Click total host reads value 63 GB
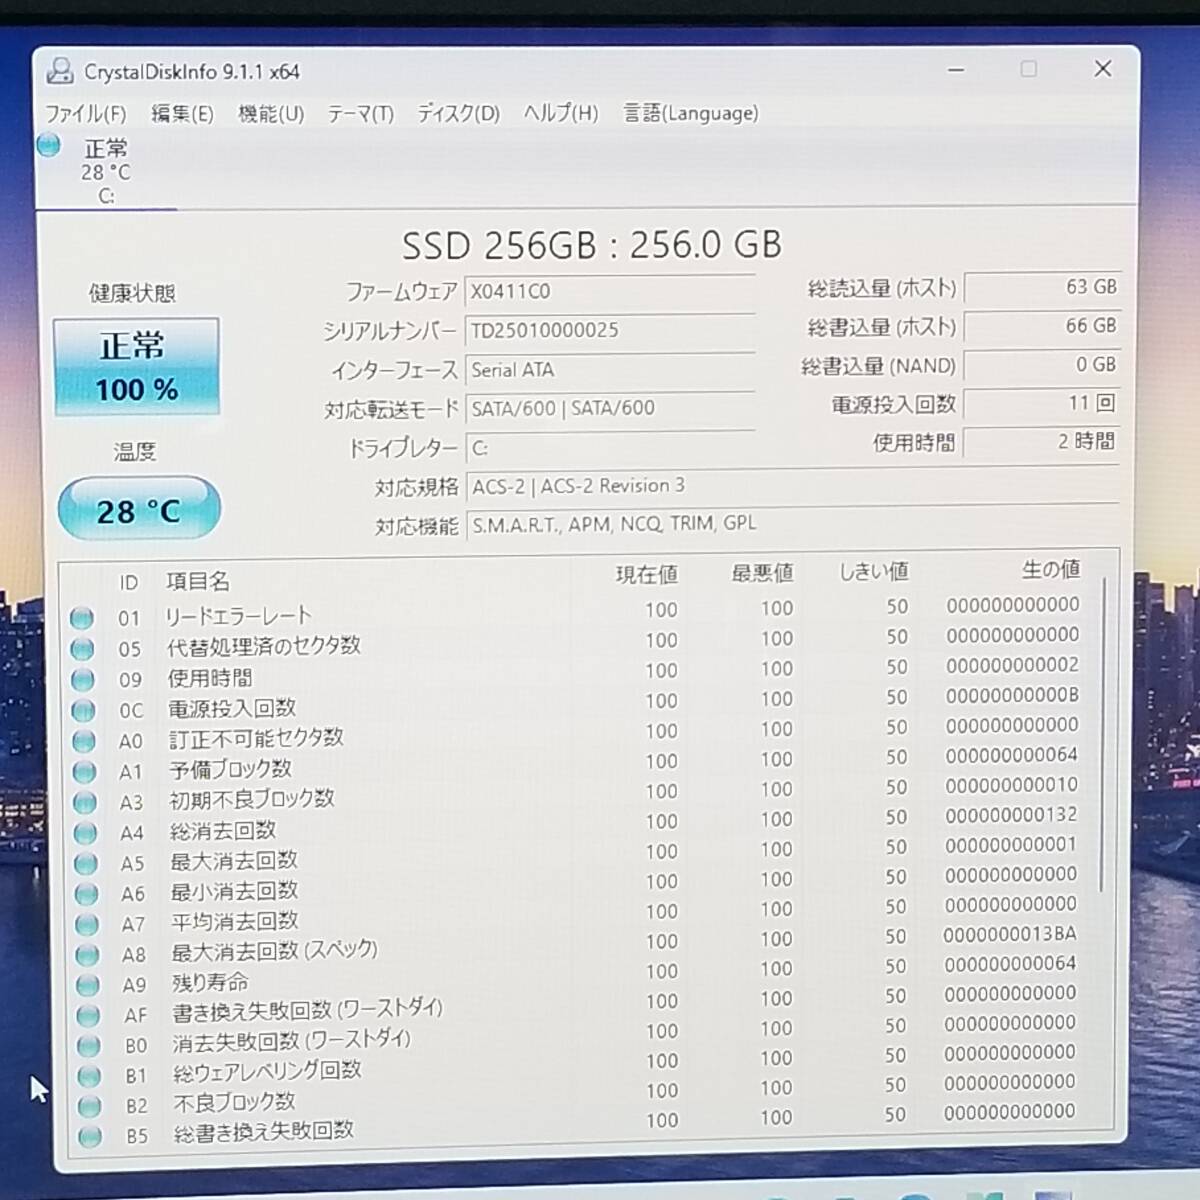Image resolution: width=1200 pixels, height=1200 pixels. coord(1042,287)
